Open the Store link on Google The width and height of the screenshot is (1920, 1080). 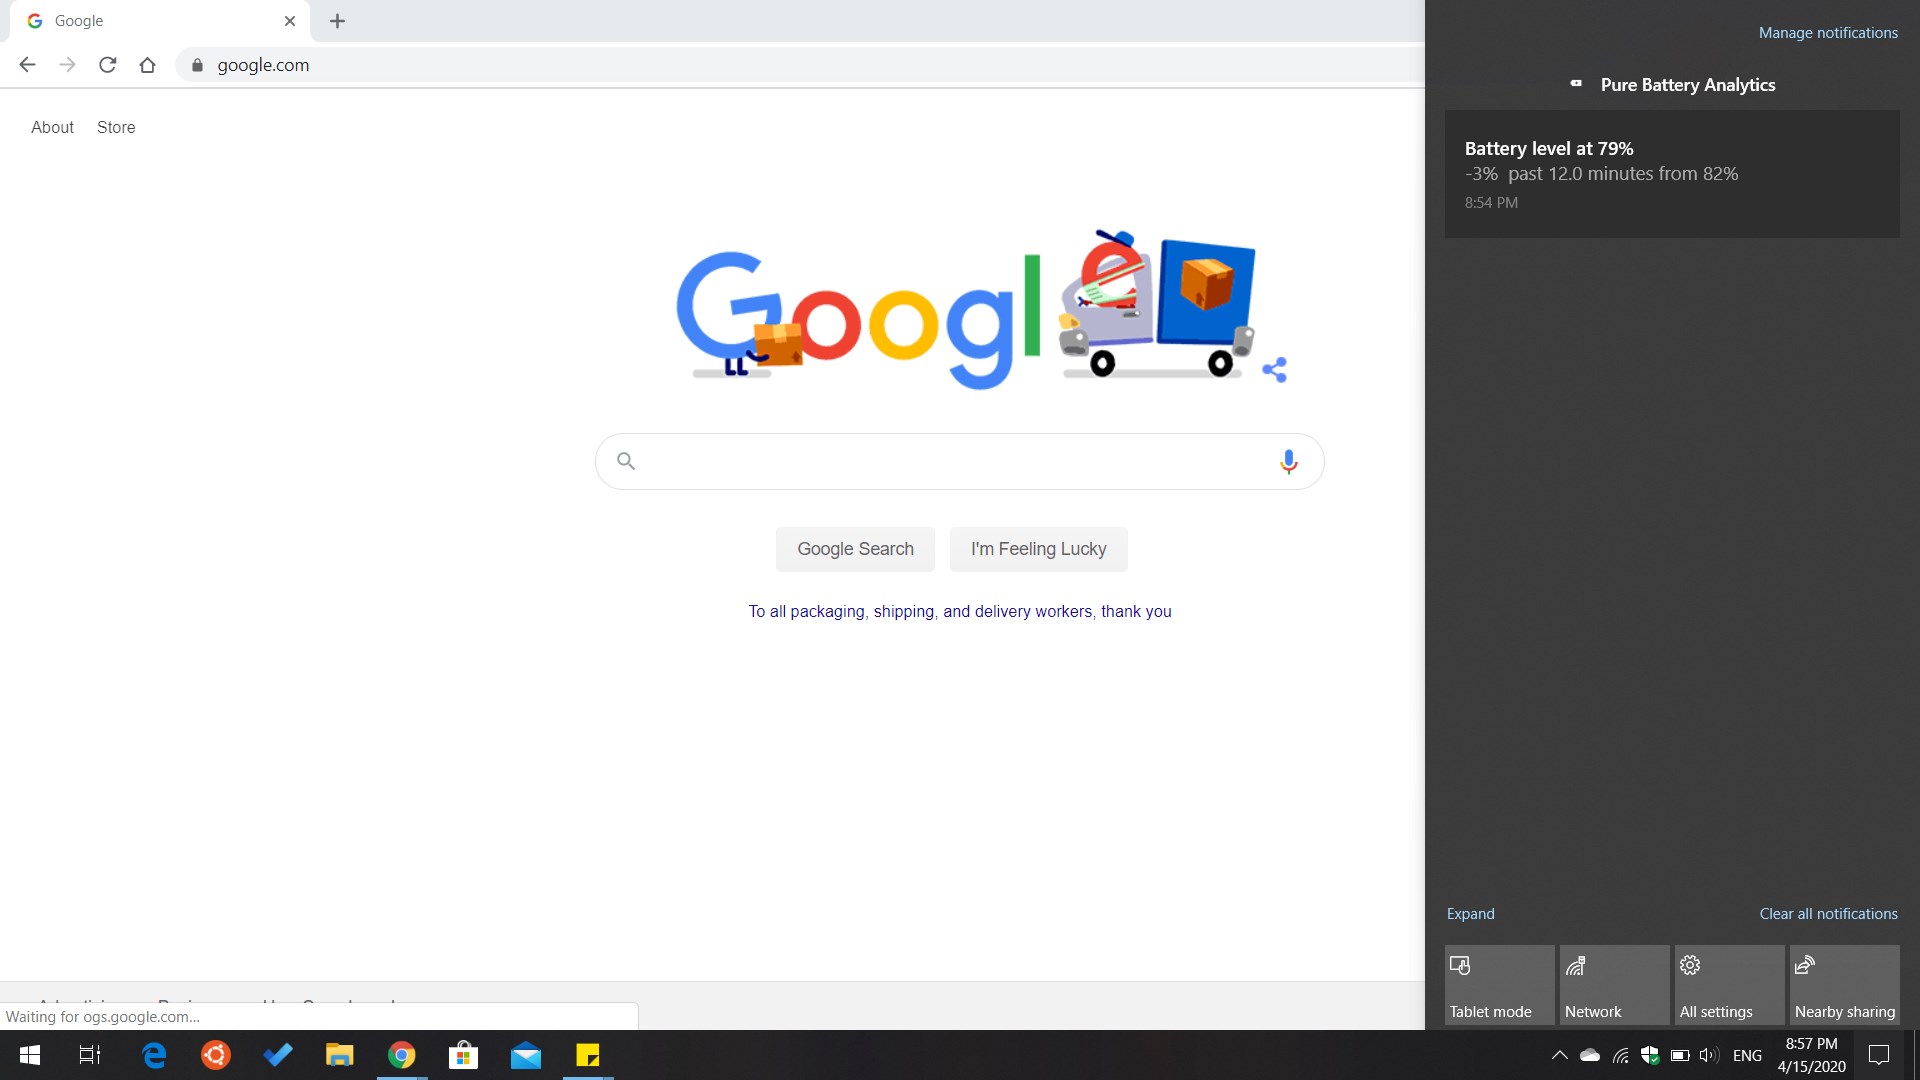pos(116,127)
